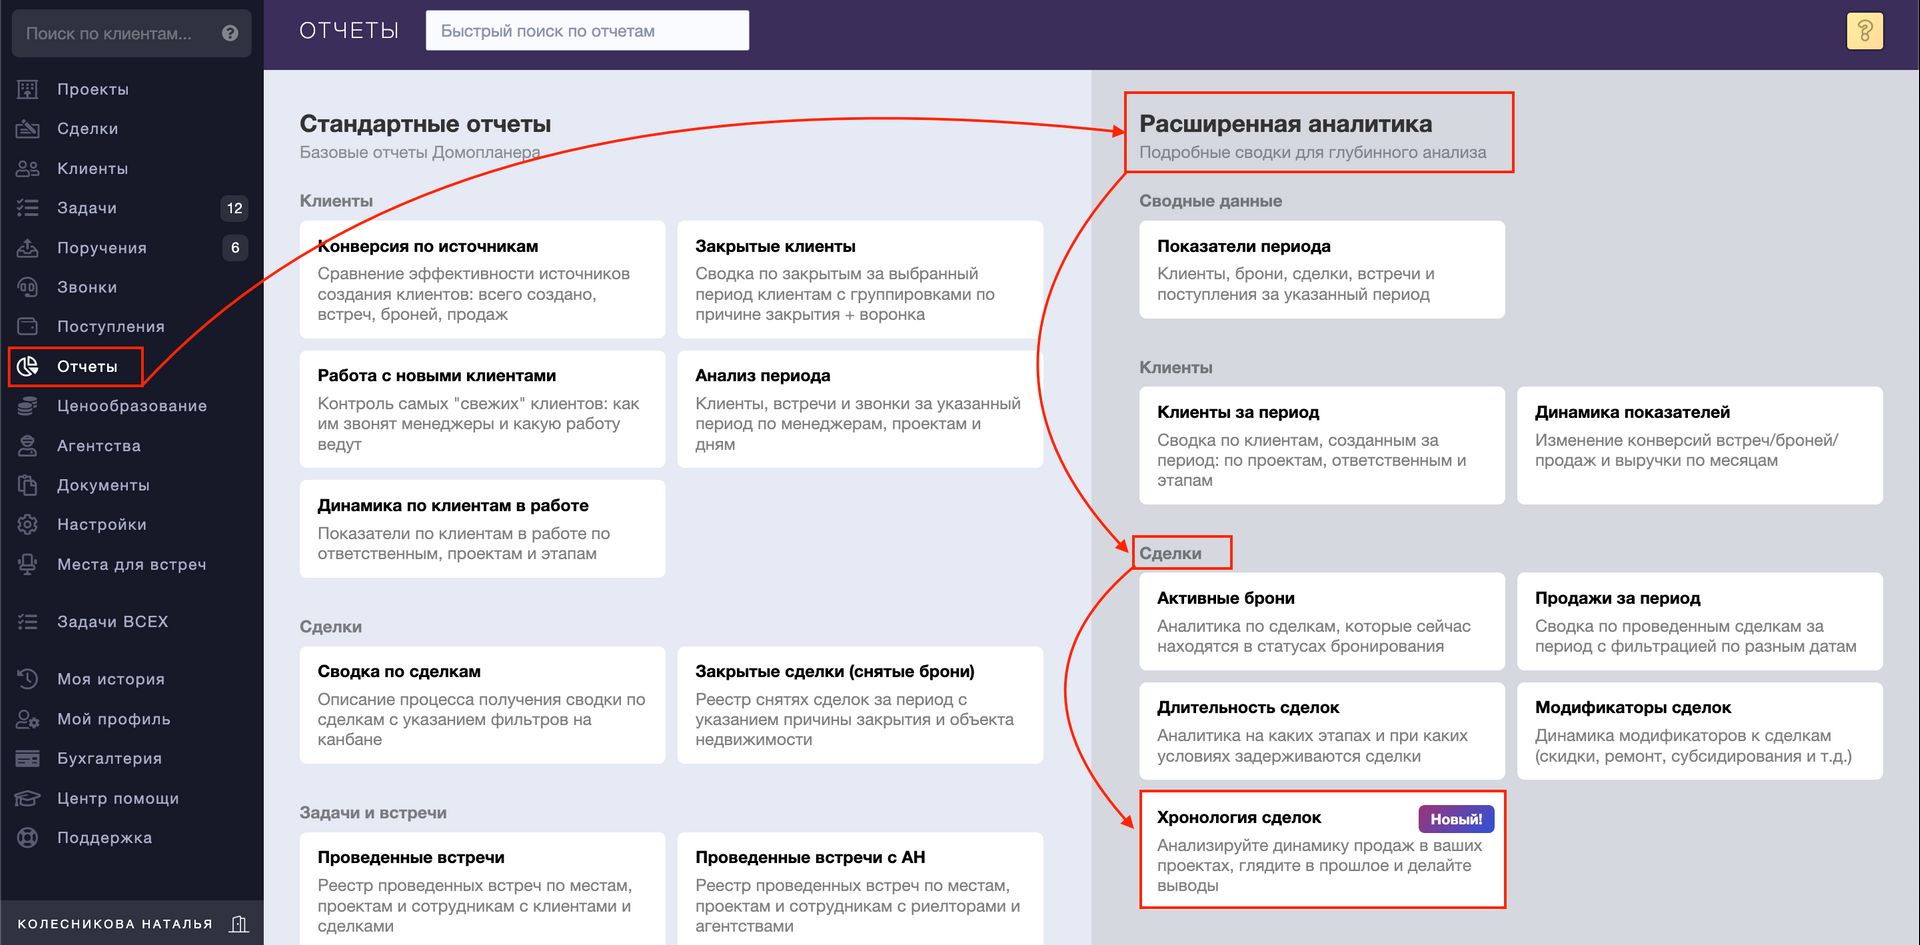Screen dimensions: 1920x945
Task: Click the Отчеты pie chart icon
Action: [x=28, y=367]
